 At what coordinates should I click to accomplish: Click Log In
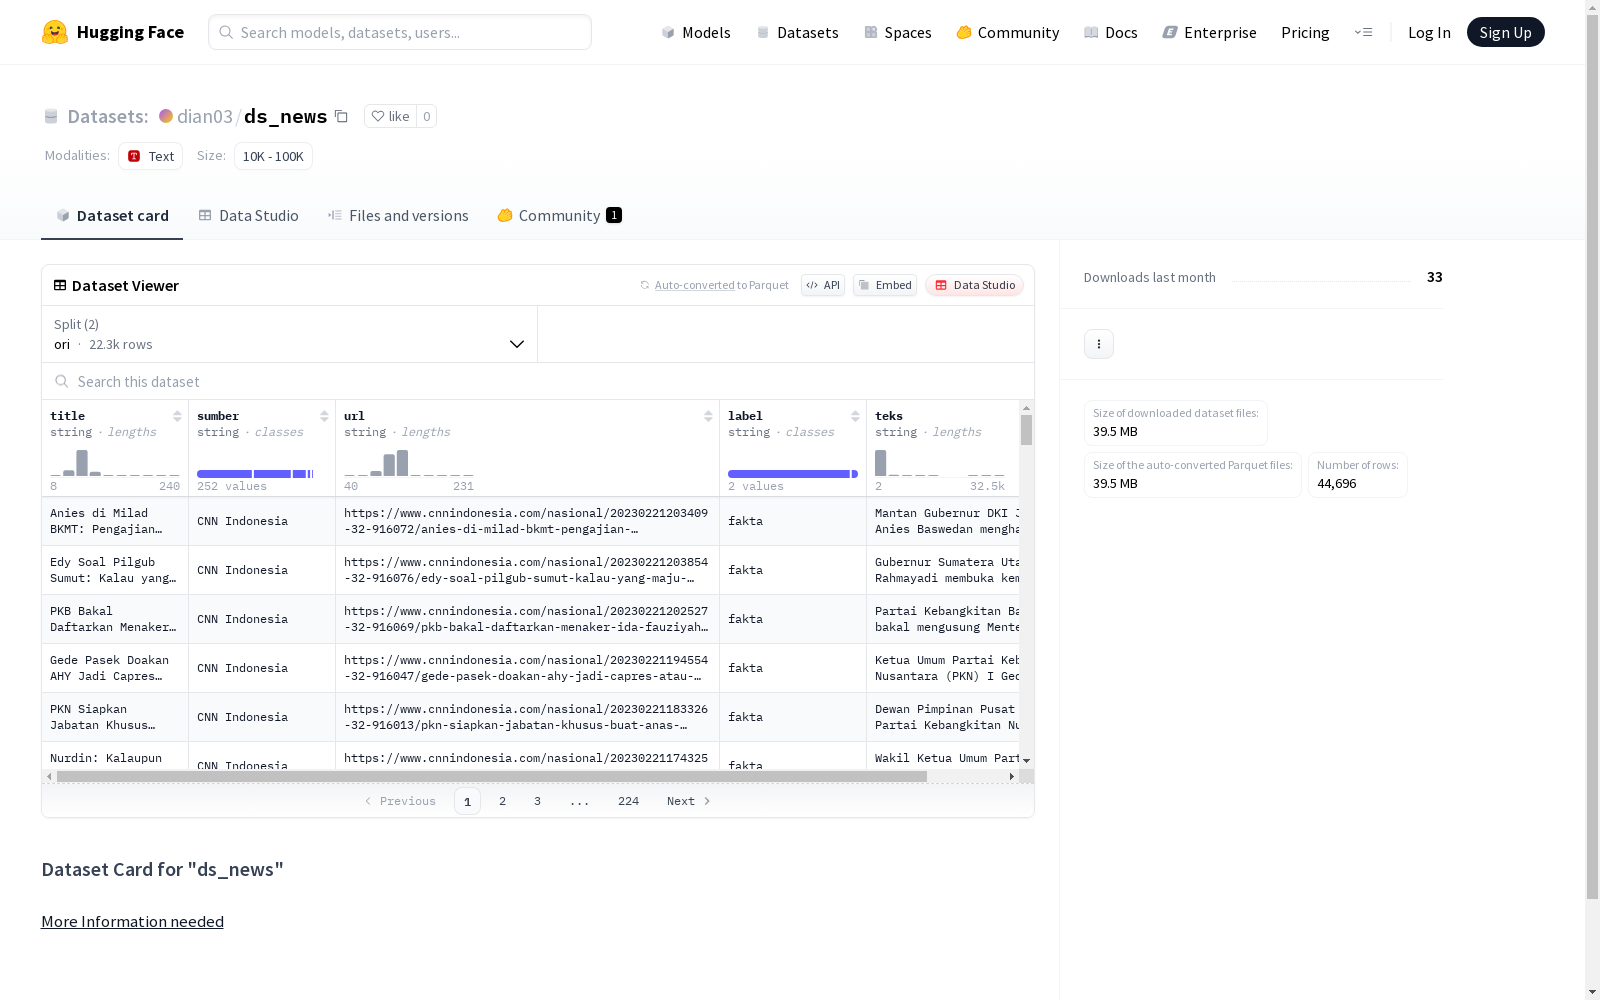pos(1429,32)
